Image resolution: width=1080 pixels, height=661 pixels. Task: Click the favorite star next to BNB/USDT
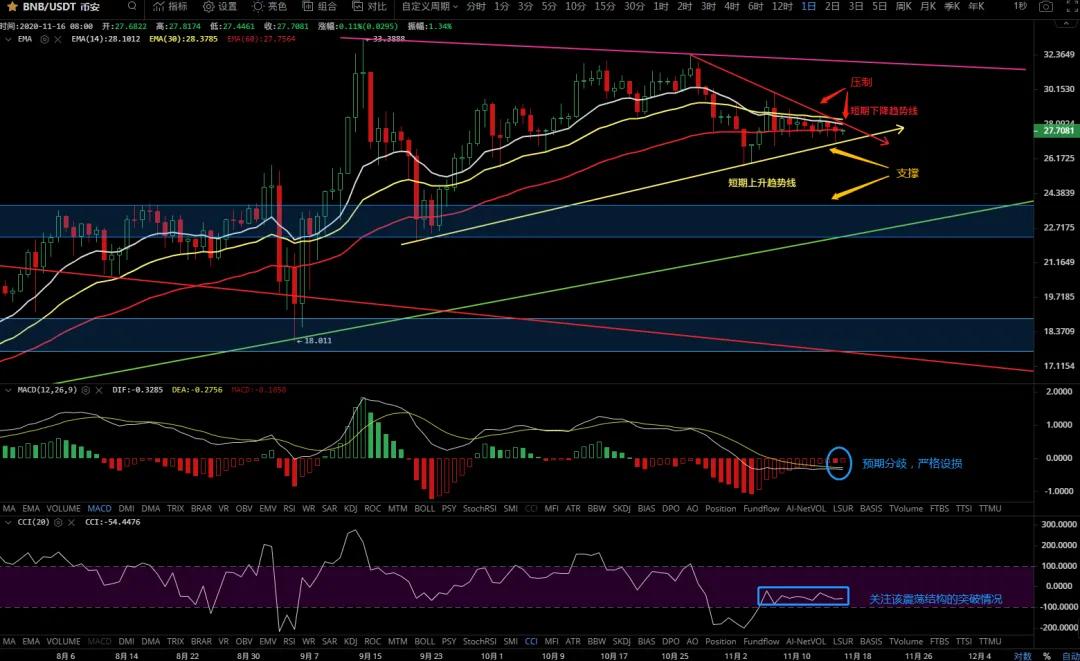[11, 6]
